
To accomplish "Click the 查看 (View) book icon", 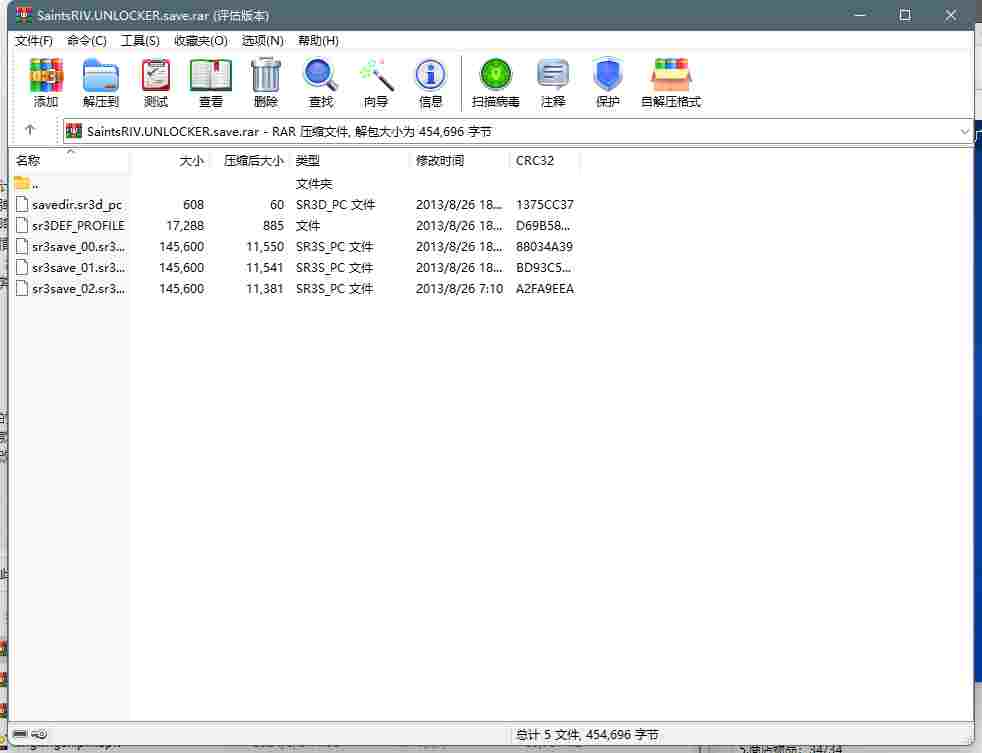I will [x=211, y=75].
